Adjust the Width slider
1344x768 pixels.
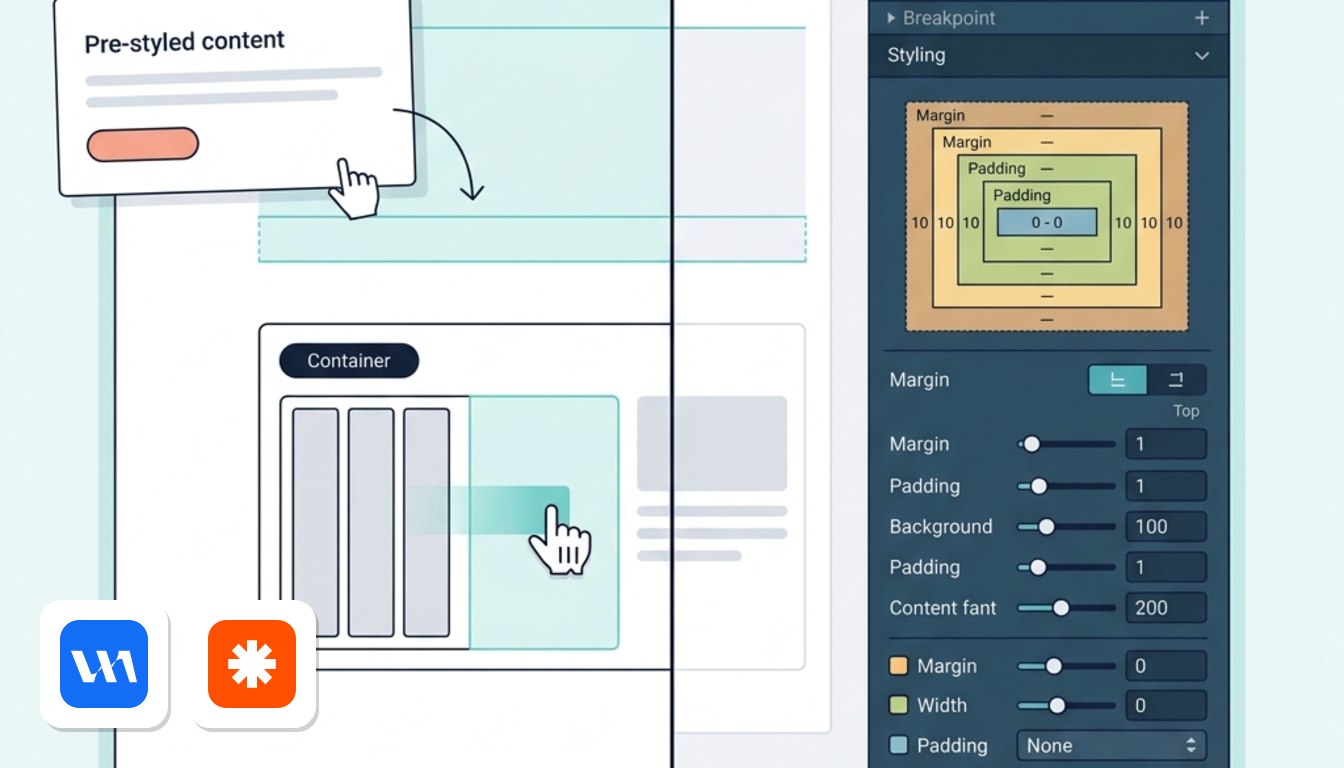pos(1066,705)
